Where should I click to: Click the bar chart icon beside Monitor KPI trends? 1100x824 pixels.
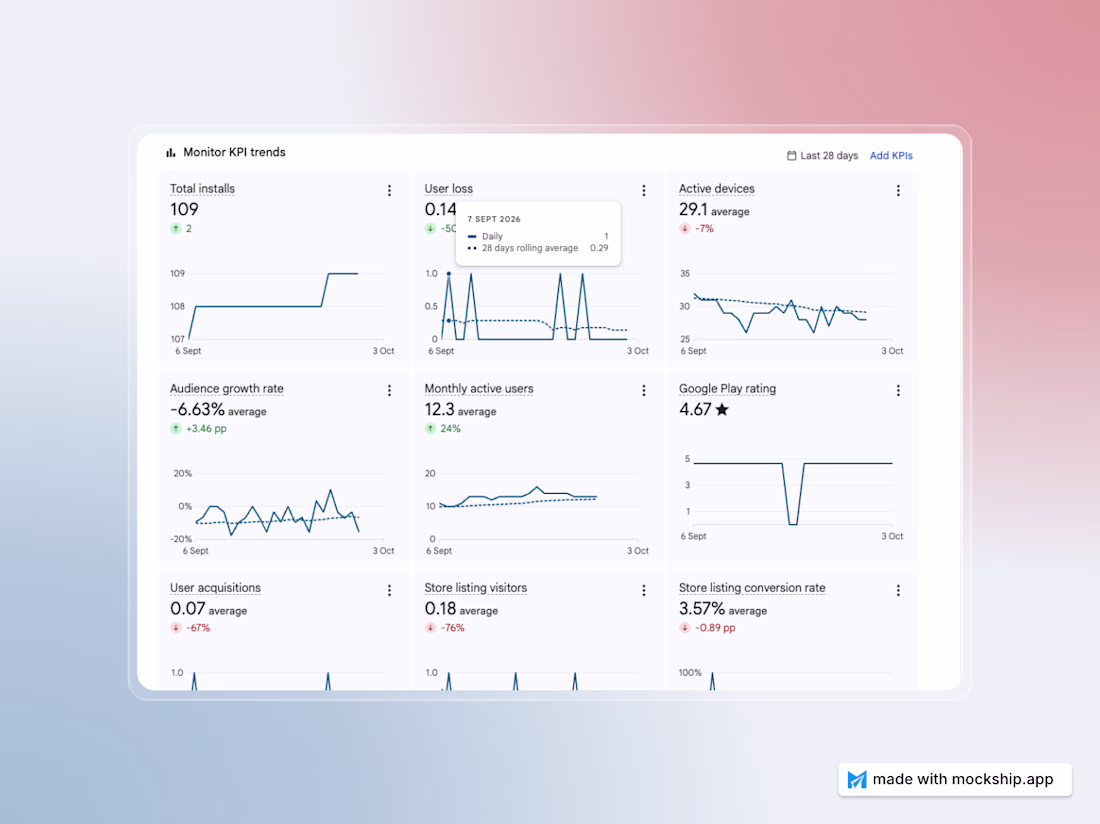(170, 152)
